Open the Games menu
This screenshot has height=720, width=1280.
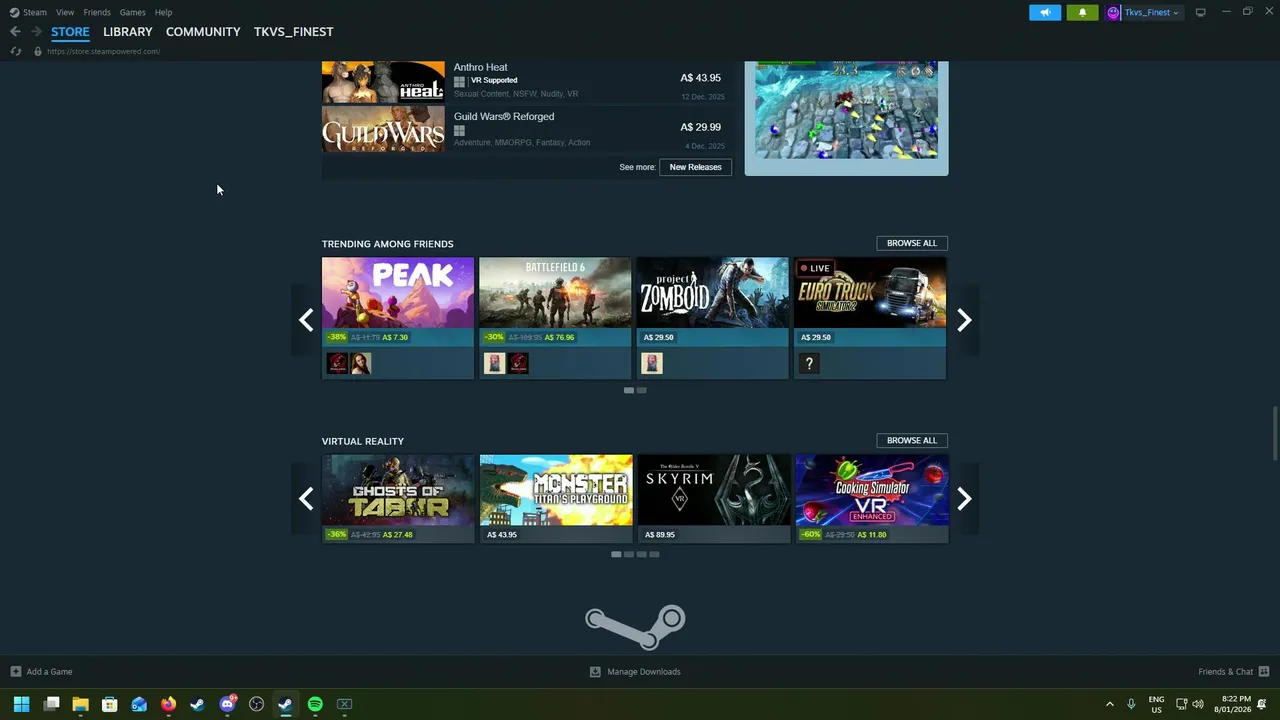[132, 12]
